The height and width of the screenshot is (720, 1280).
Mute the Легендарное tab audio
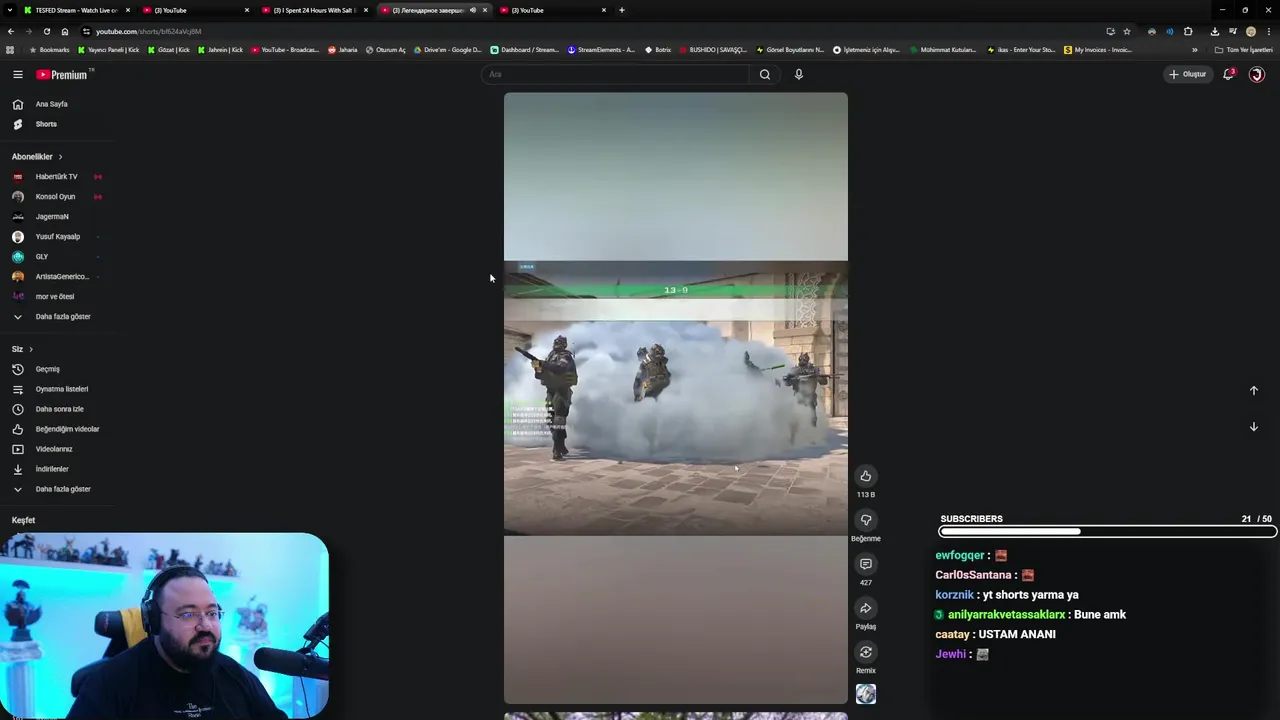pyautogui.click(x=473, y=10)
